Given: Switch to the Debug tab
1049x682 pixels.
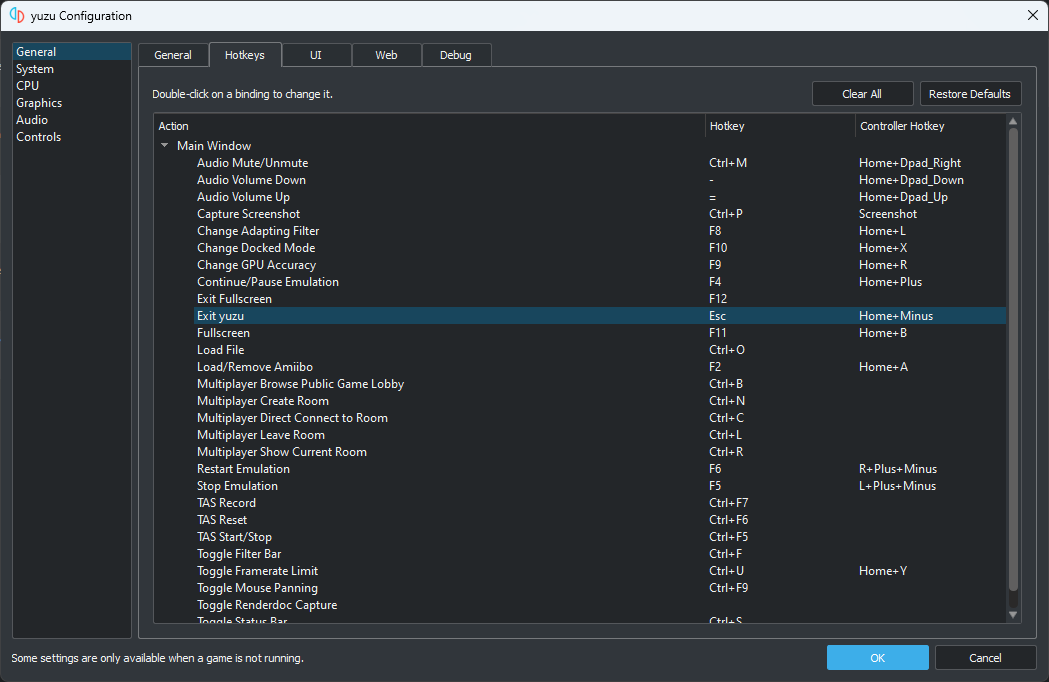Looking at the screenshot, I should click(456, 55).
